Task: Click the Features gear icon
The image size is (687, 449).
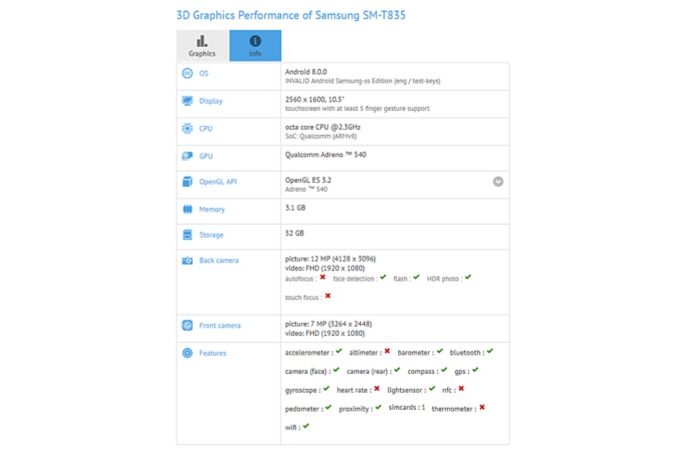Action: 187,353
